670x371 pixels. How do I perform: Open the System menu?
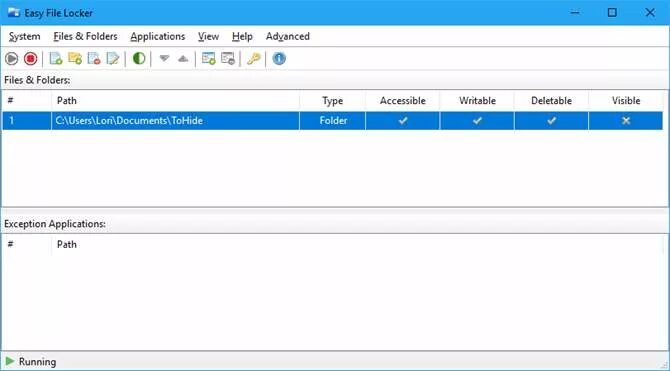coord(24,37)
